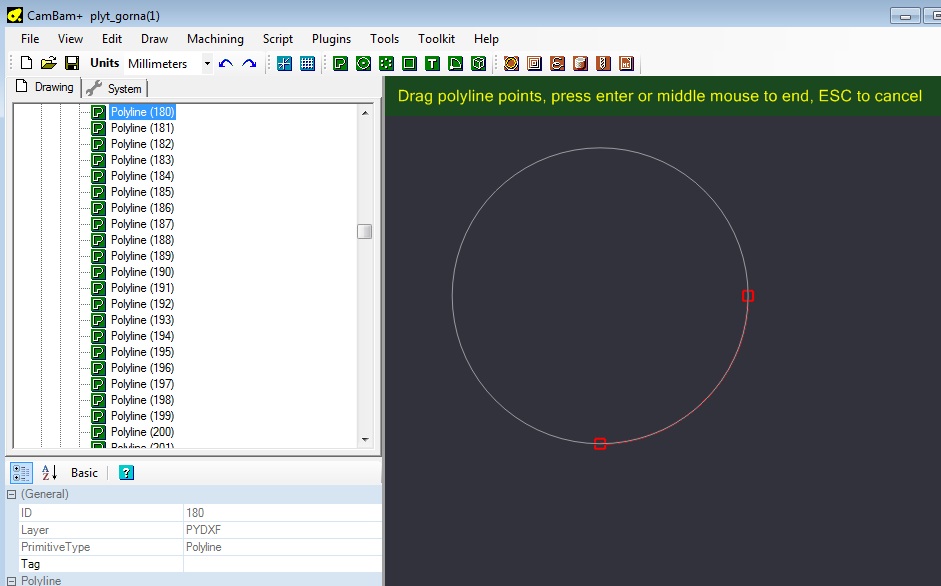Viewport: 941px width, 586px height.
Task: Click the Basic property view button
Action: [84, 473]
